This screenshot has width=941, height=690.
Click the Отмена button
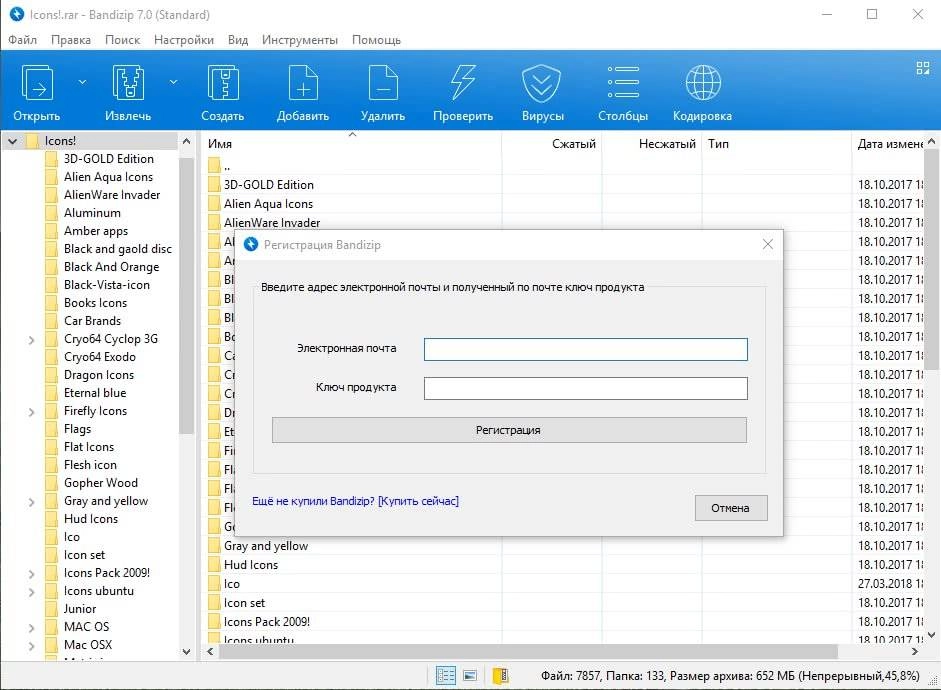[x=731, y=508]
